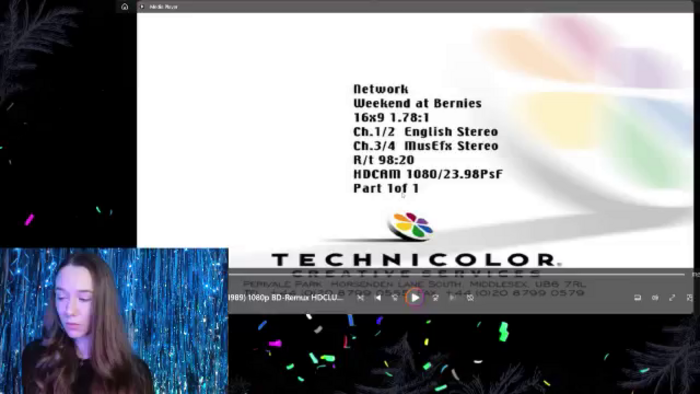Open the cast to device option
The width and height of the screenshot is (700, 394).
click(x=638, y=298)
